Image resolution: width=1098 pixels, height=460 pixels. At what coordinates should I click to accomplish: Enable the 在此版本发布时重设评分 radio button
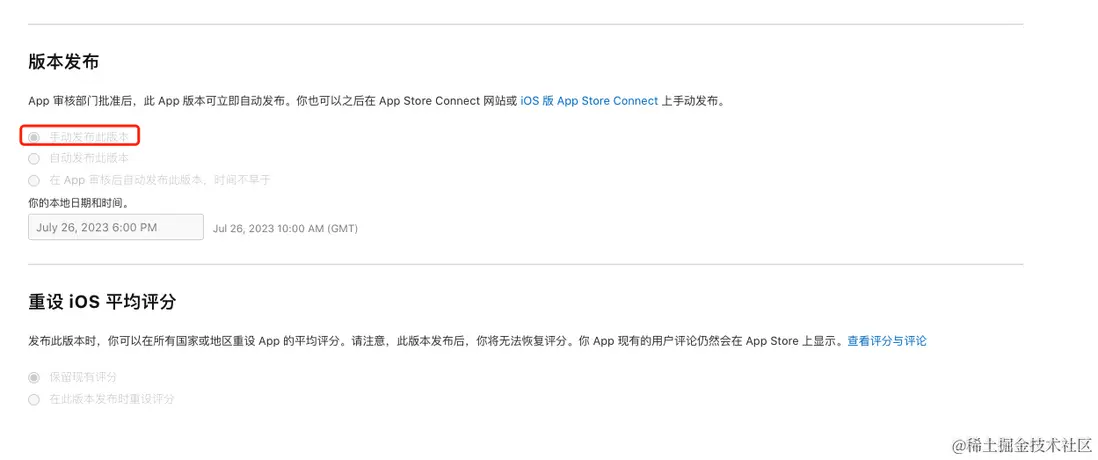coord(34,399)
